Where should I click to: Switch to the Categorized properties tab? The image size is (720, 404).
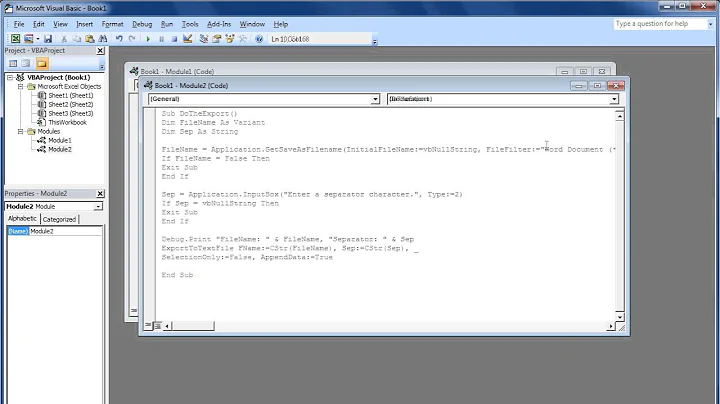tap(59, 219)
